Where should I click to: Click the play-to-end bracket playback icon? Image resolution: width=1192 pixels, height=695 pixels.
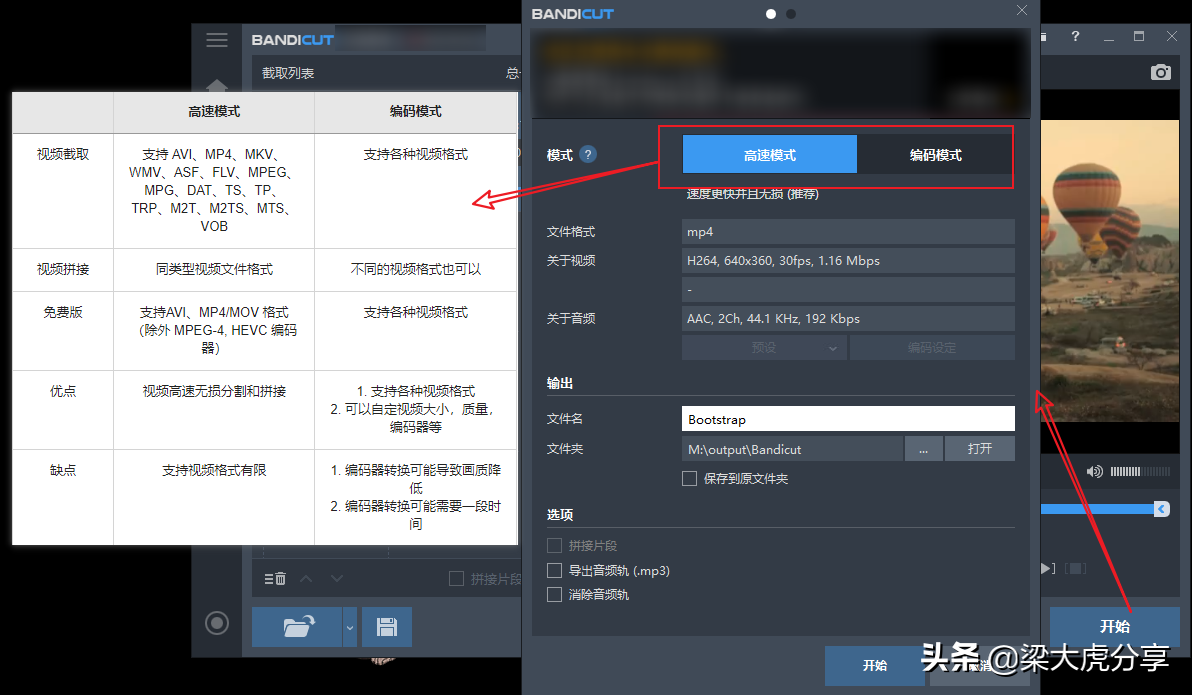1048,568
